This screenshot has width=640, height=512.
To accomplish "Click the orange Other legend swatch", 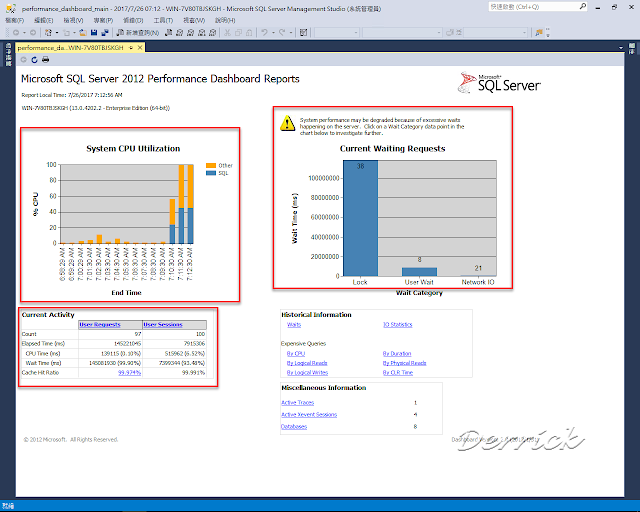I will pos(211,165).
